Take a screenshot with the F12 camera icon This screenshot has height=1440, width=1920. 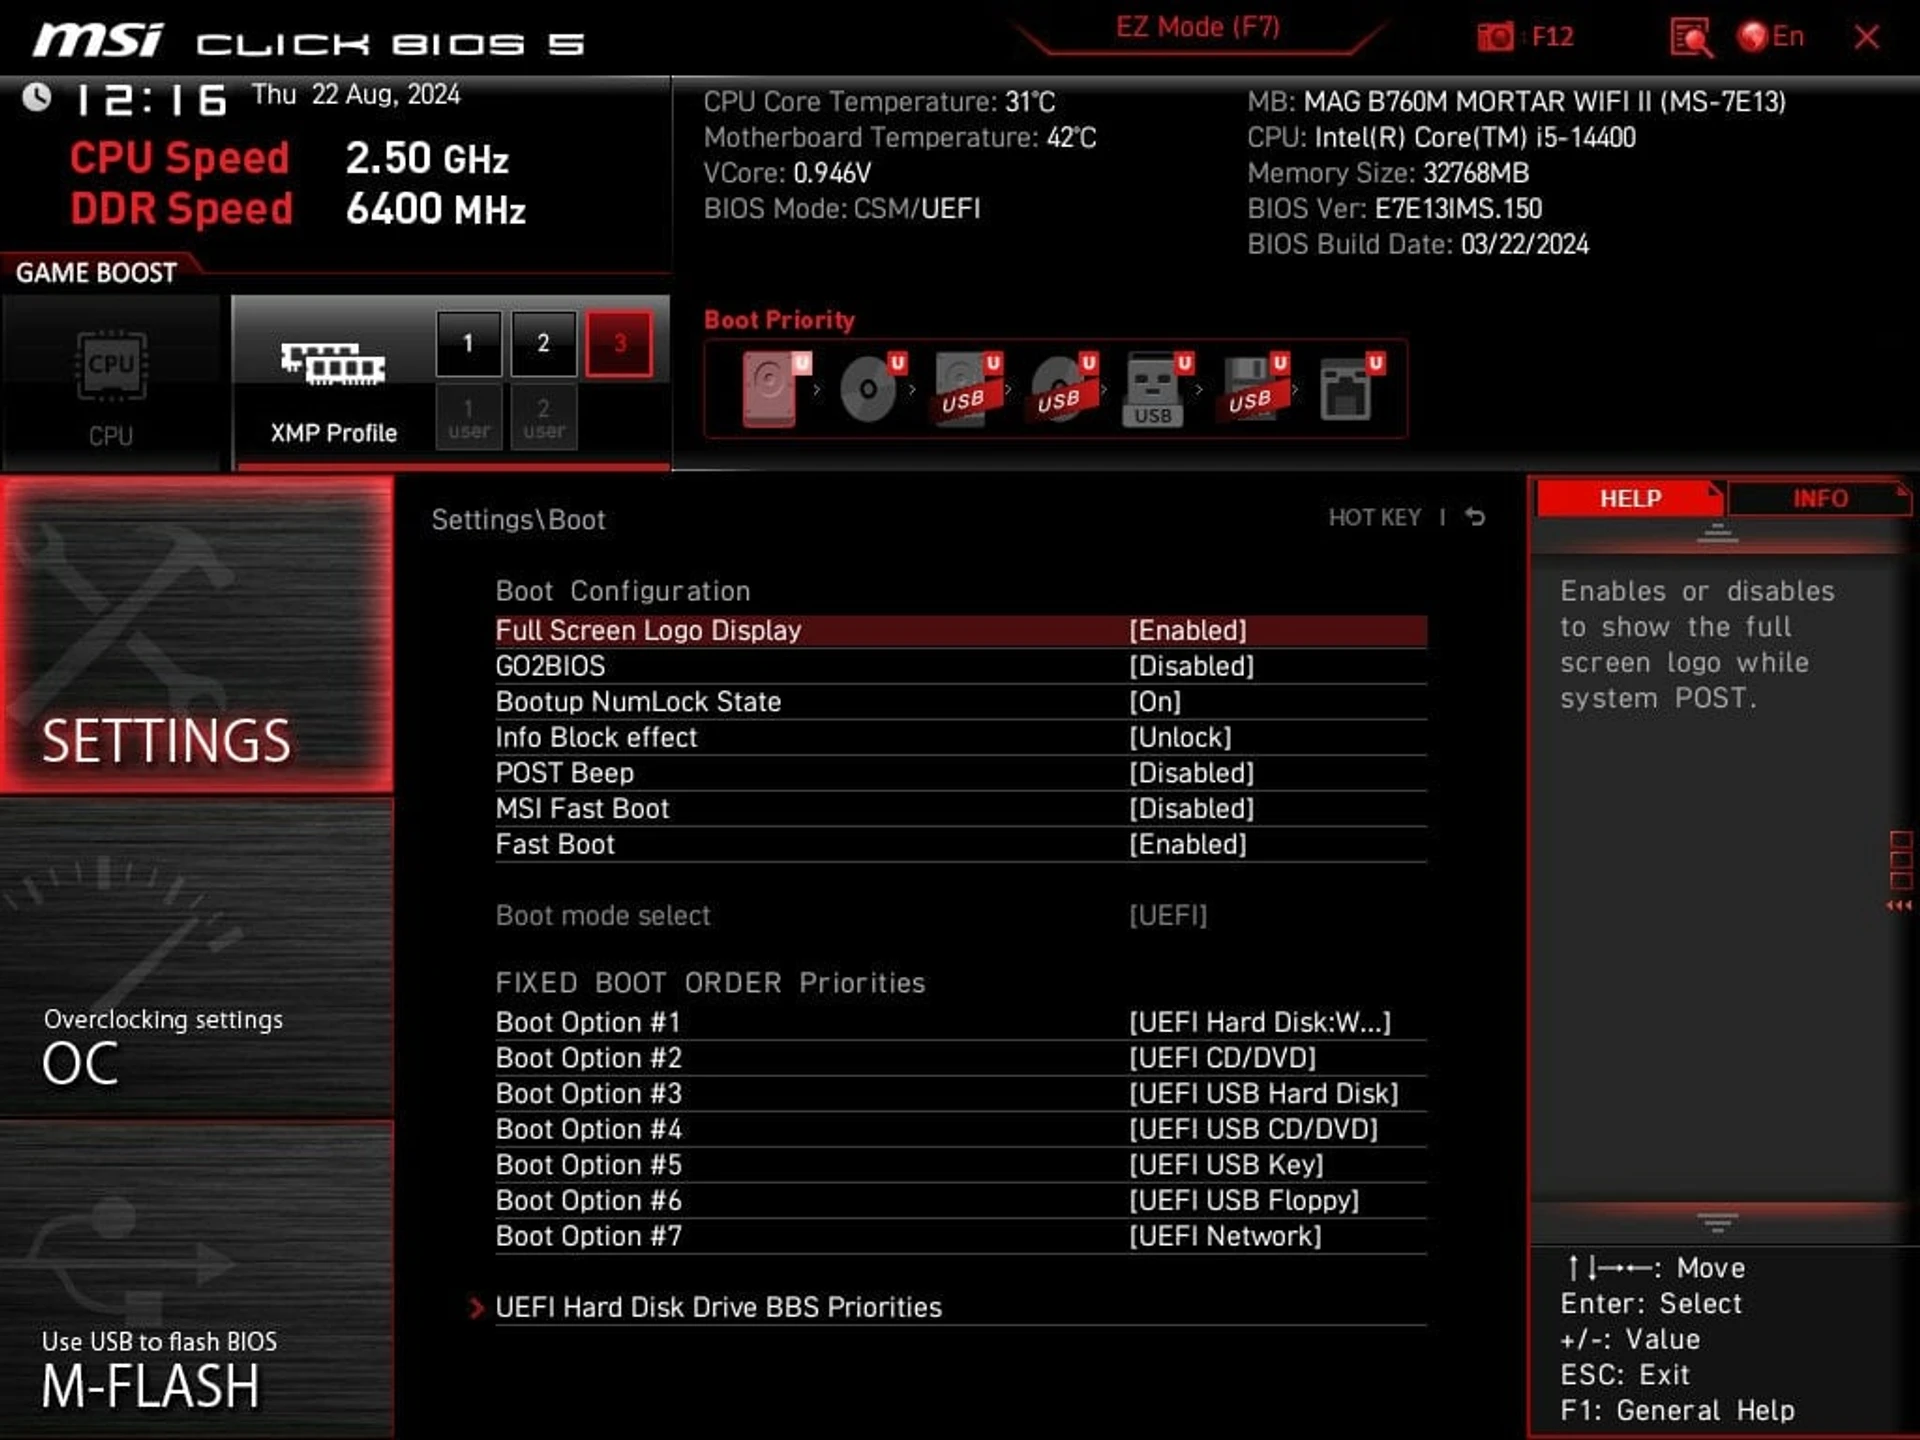(x=1496, y=37)
